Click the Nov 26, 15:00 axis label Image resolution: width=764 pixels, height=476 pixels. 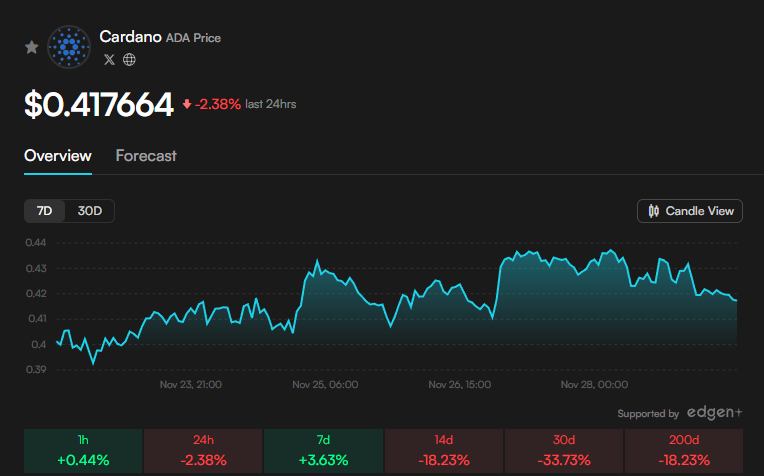pos(459,384)
